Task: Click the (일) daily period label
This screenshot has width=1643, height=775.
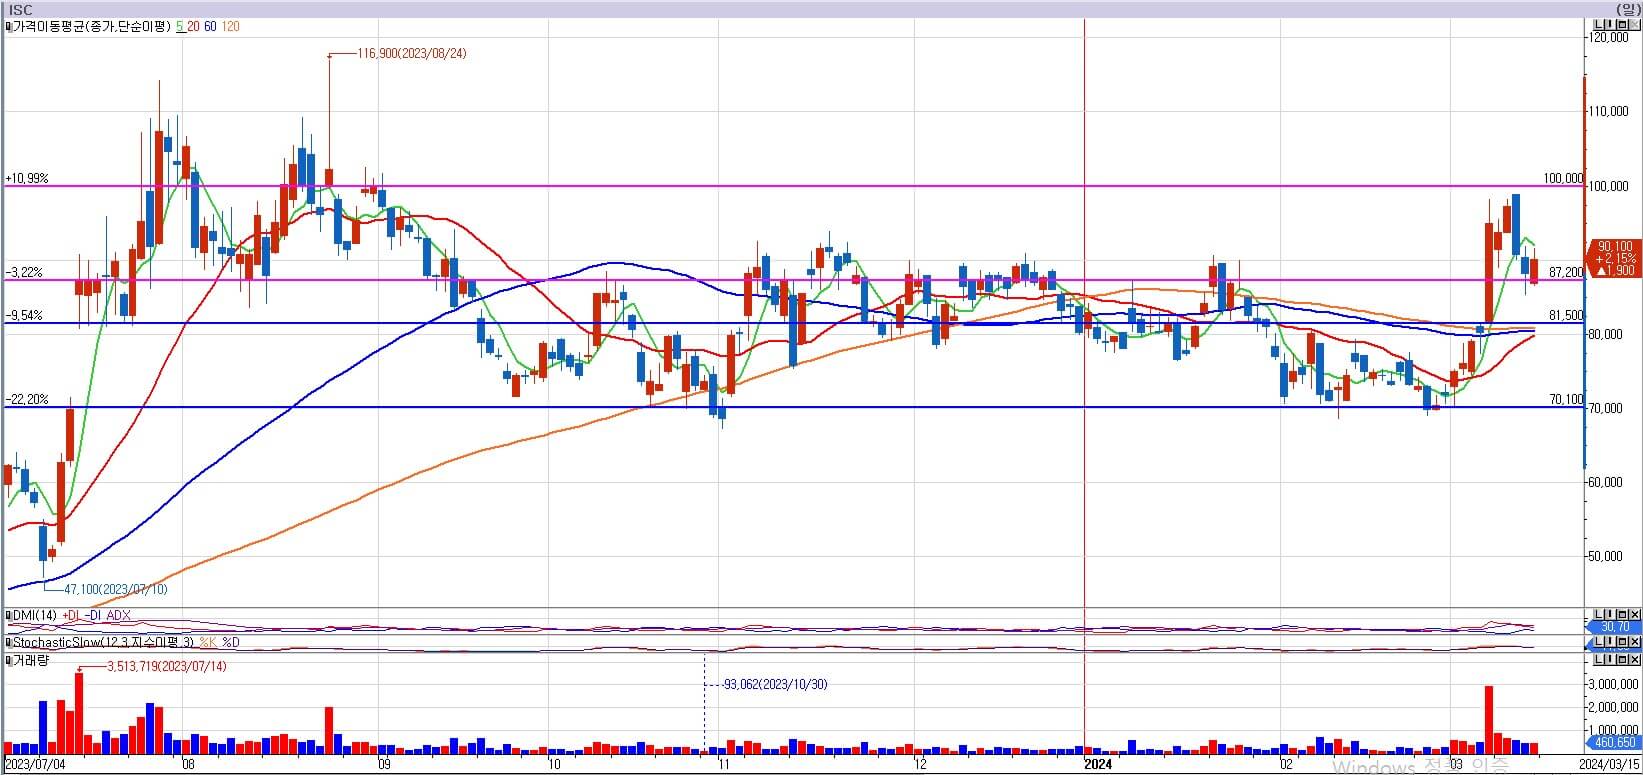Action: click(1629, 10)
